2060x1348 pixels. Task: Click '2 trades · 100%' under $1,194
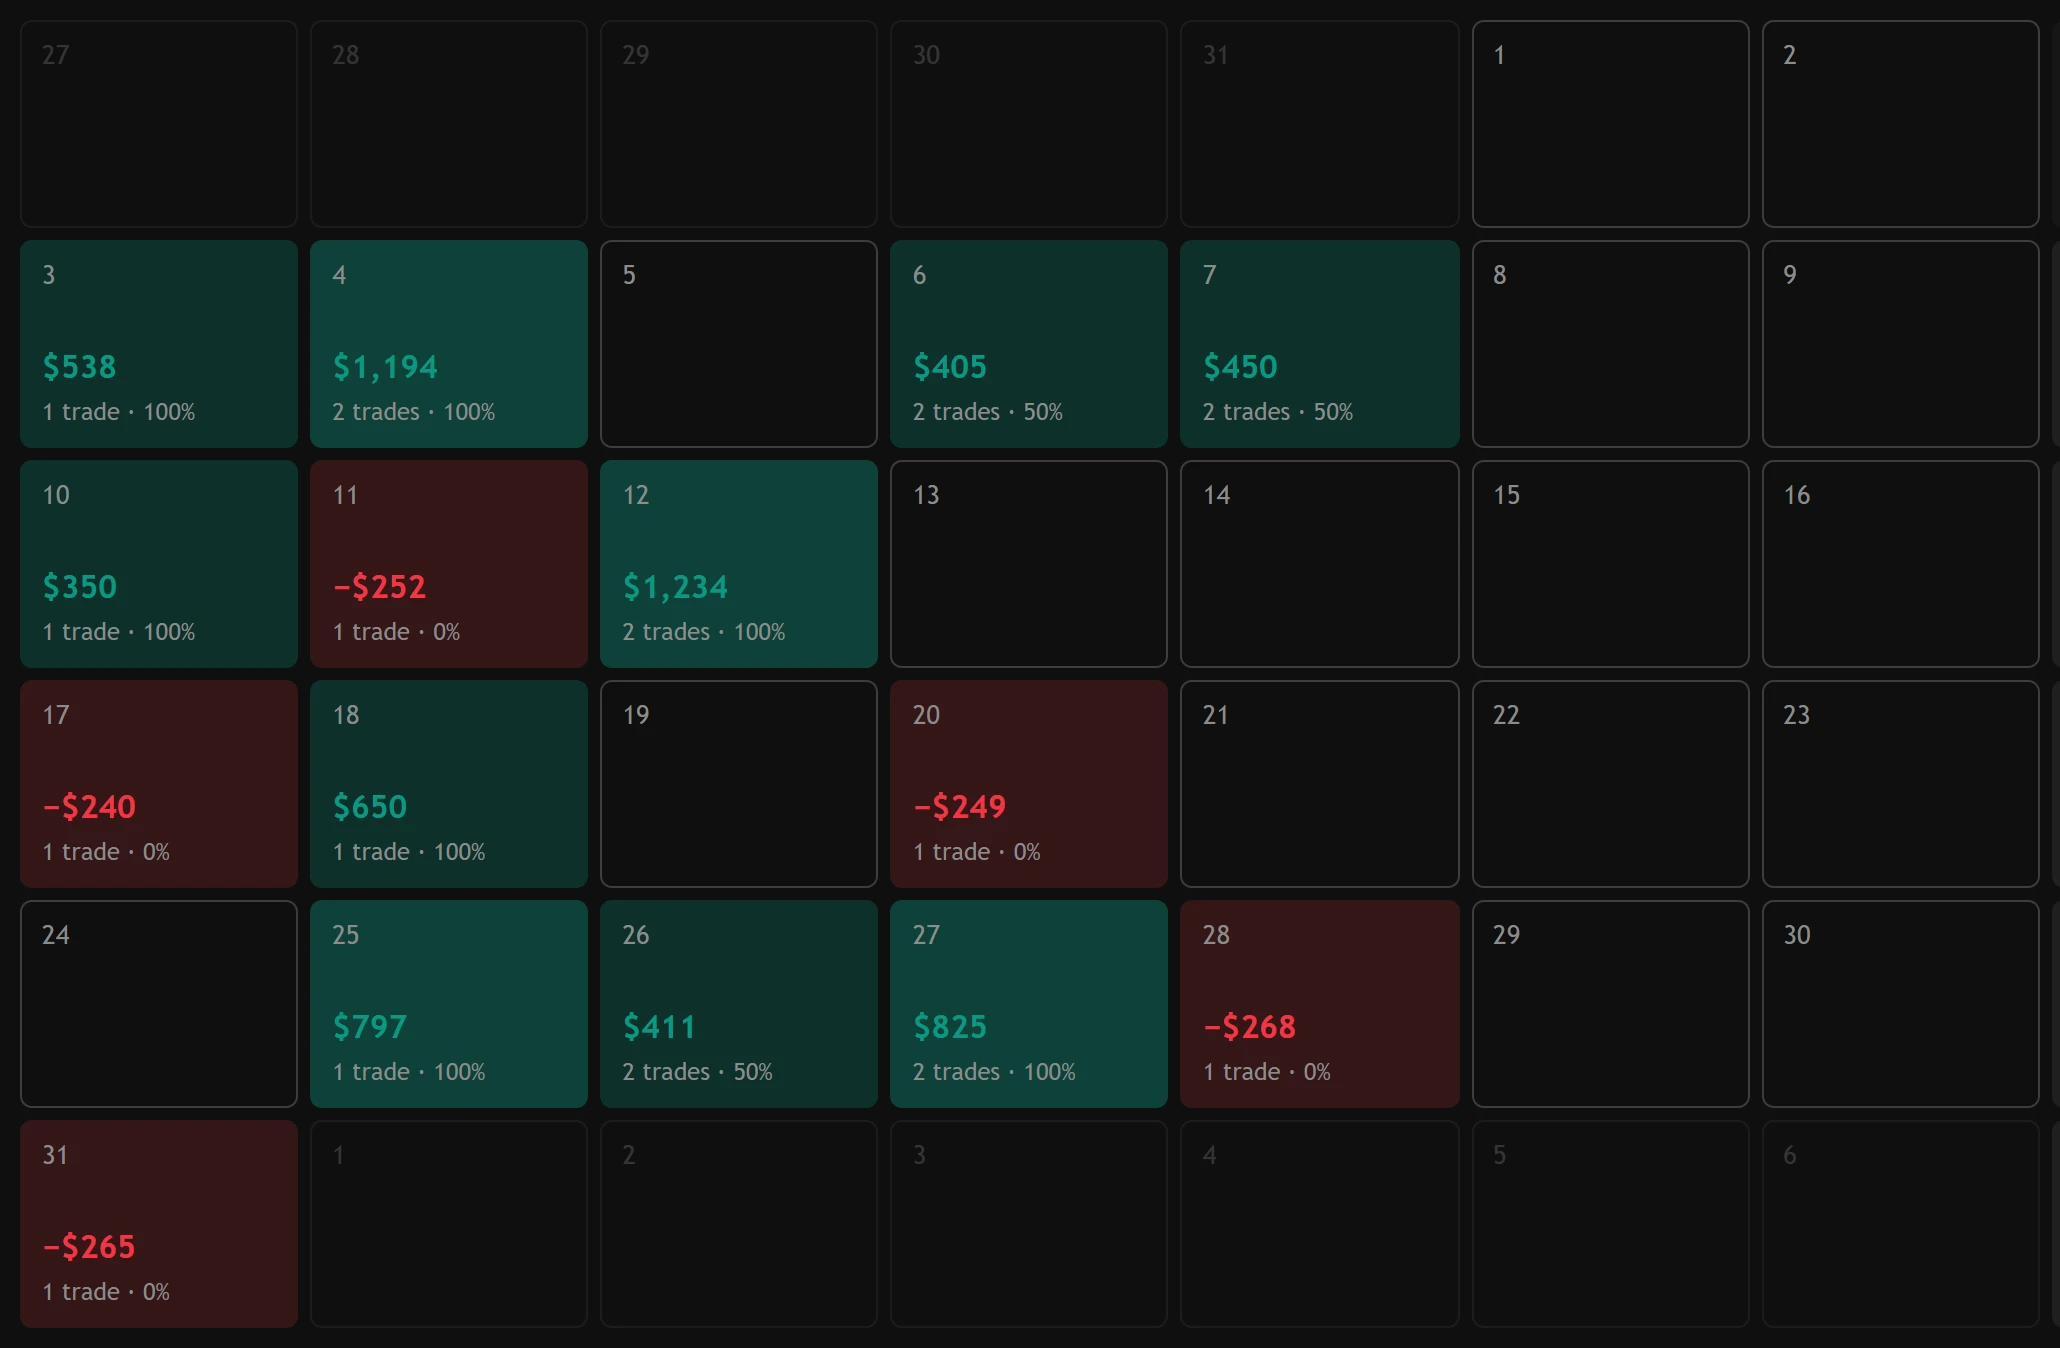(414, 412)
